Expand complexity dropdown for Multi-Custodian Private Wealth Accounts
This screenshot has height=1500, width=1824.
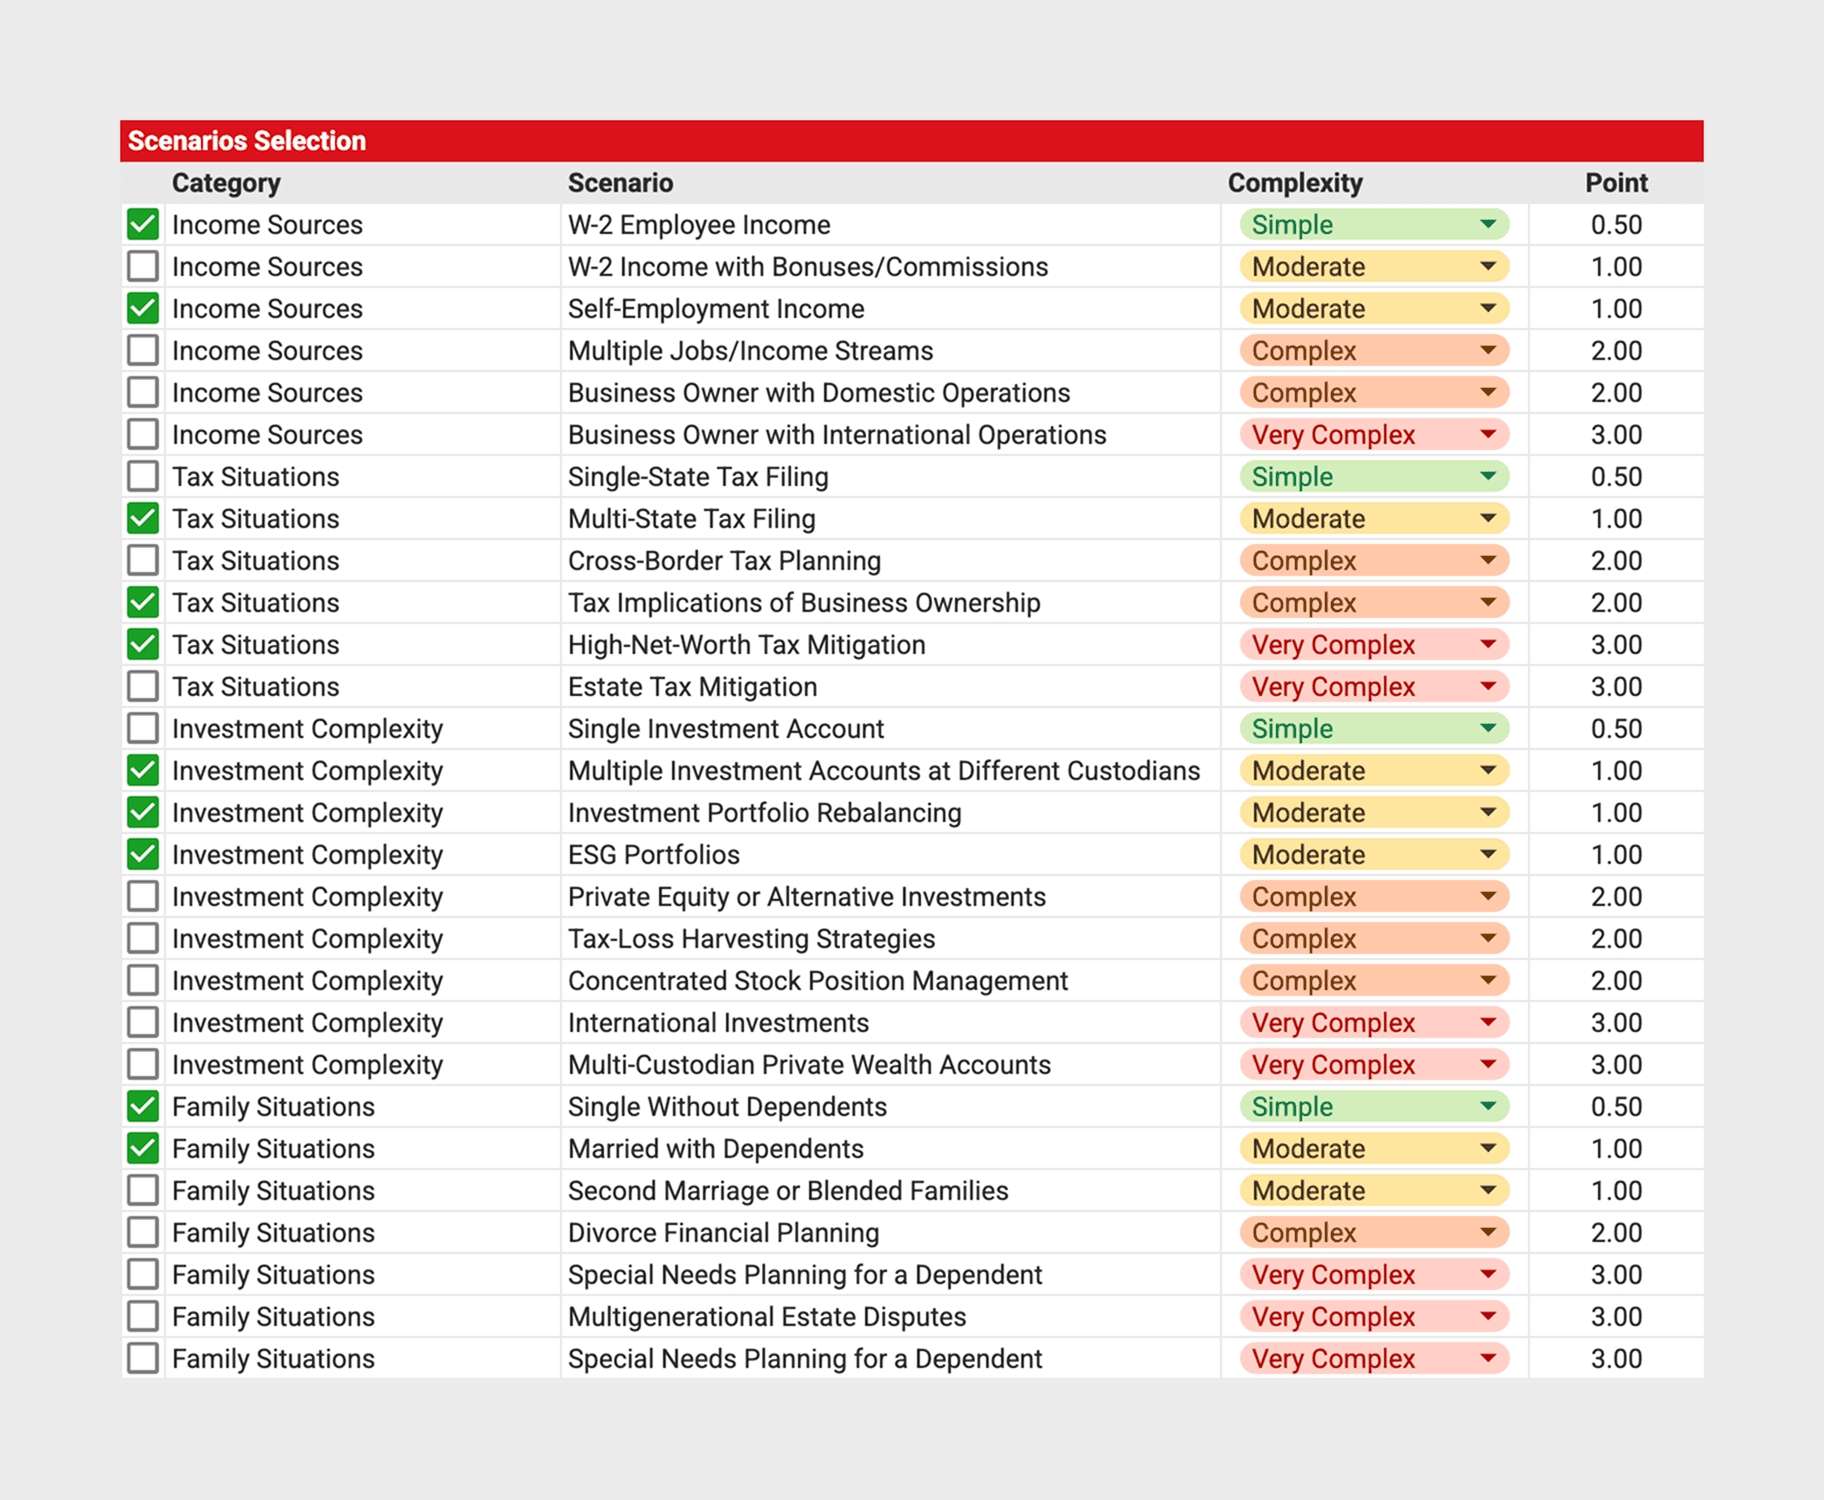click(x=1374, y=1065)
